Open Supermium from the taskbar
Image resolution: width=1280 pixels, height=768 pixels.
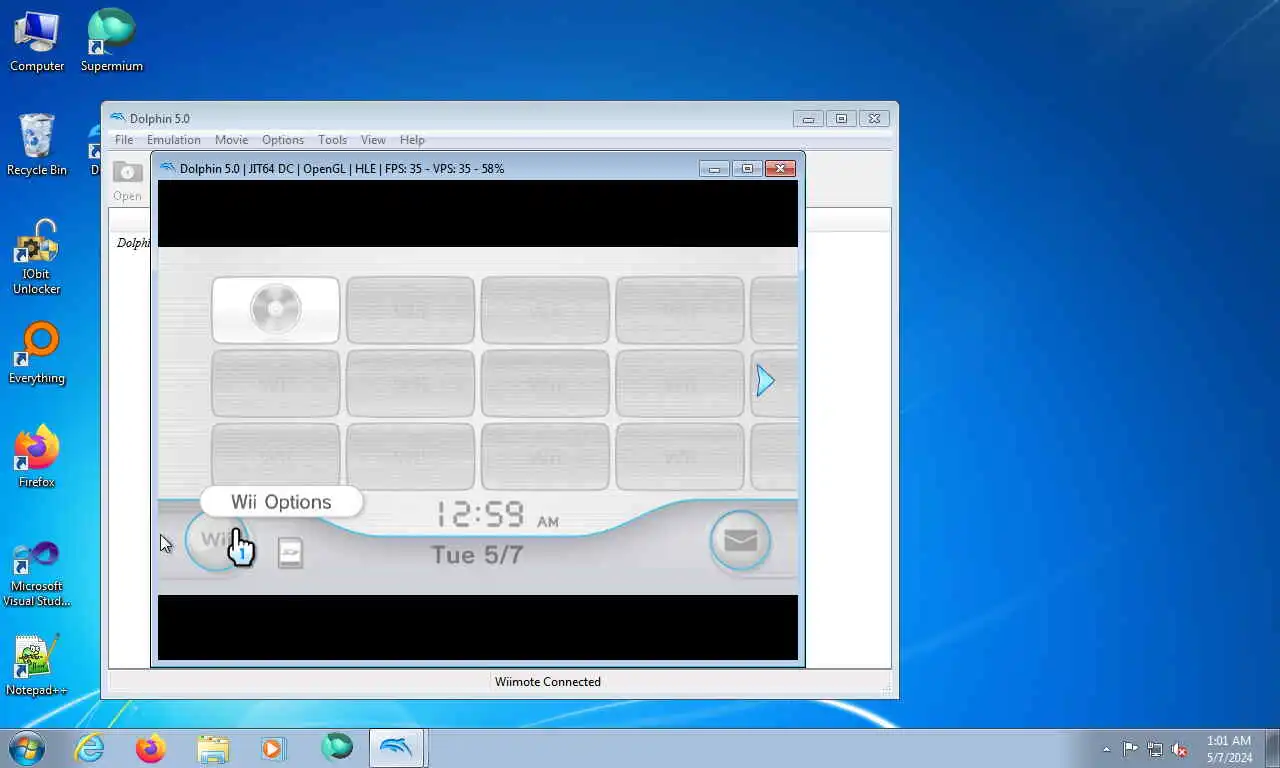point(337,747)
